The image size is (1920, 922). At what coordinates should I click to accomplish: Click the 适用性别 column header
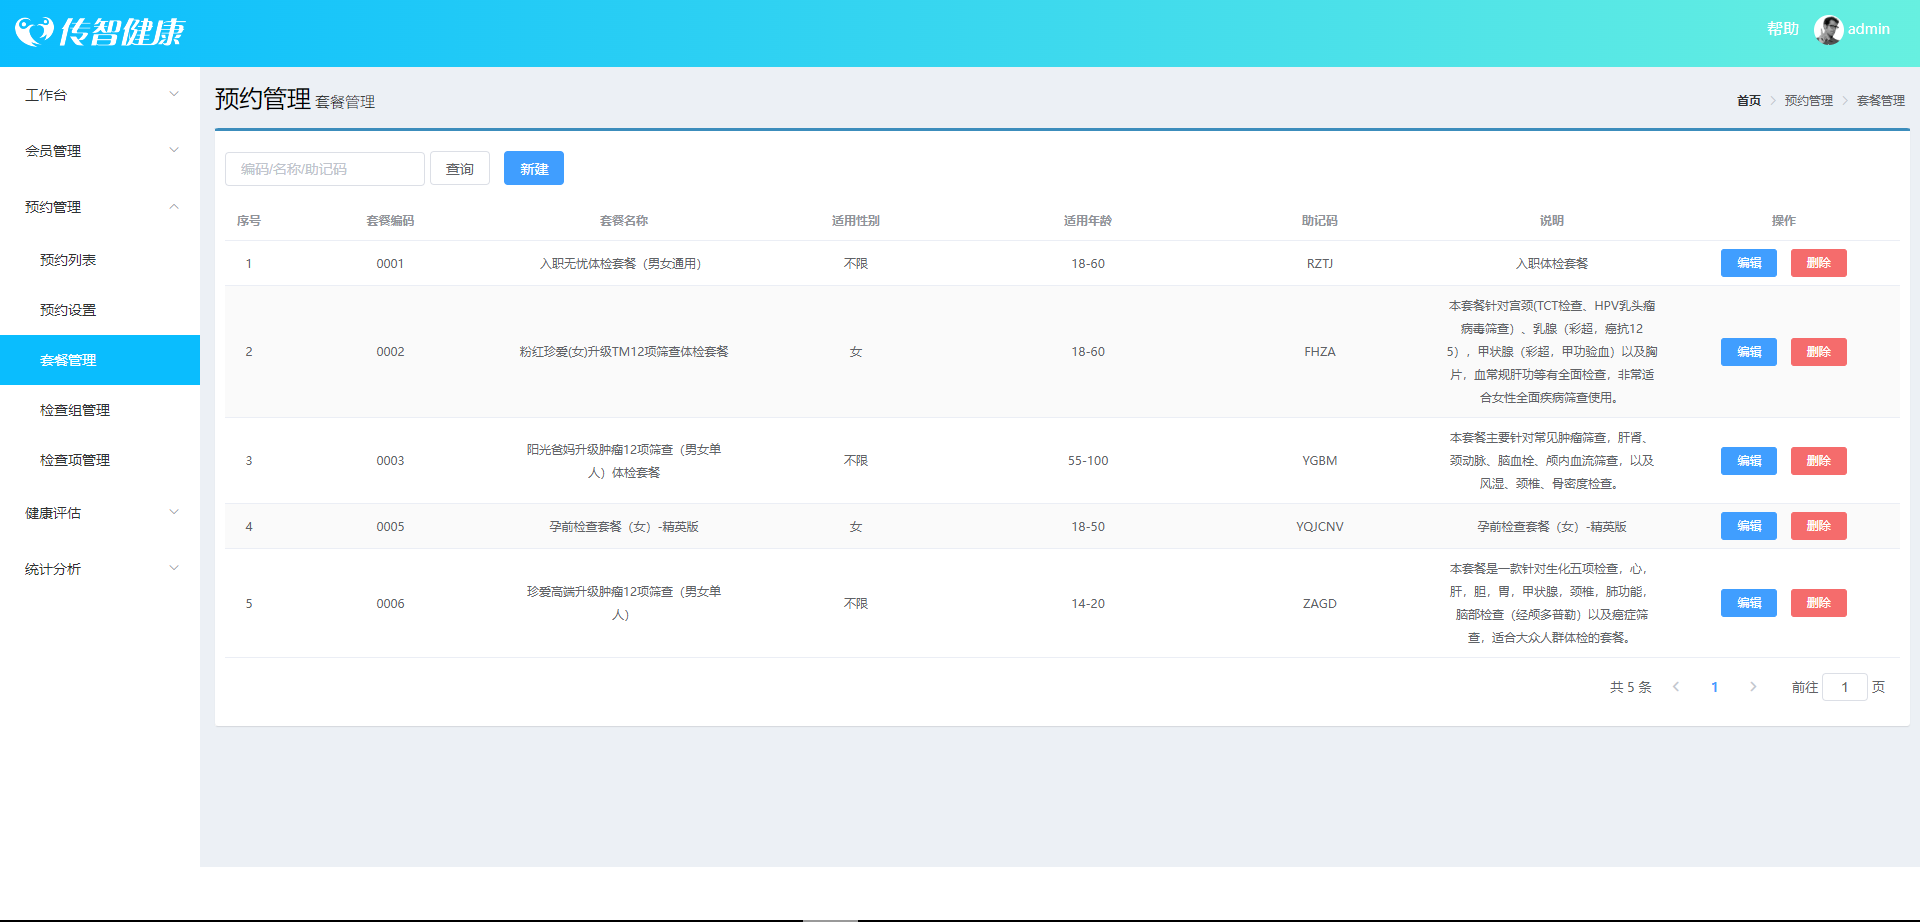click(x=856, y=221)
